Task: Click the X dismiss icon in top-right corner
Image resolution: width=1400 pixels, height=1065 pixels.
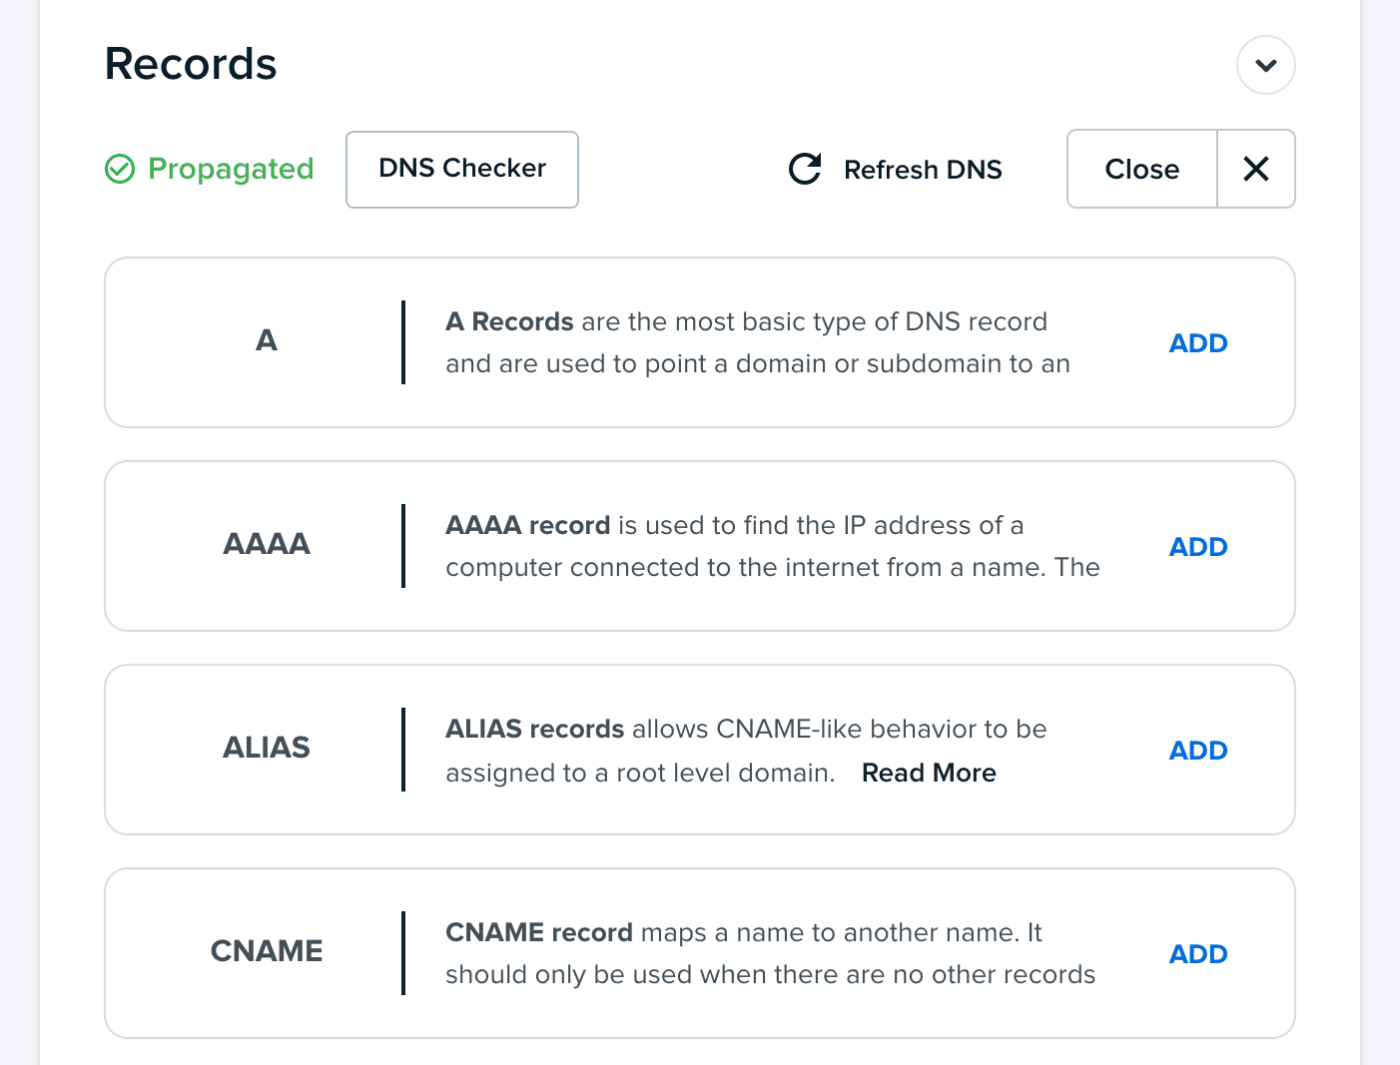Action: (x=1256, y=169)
